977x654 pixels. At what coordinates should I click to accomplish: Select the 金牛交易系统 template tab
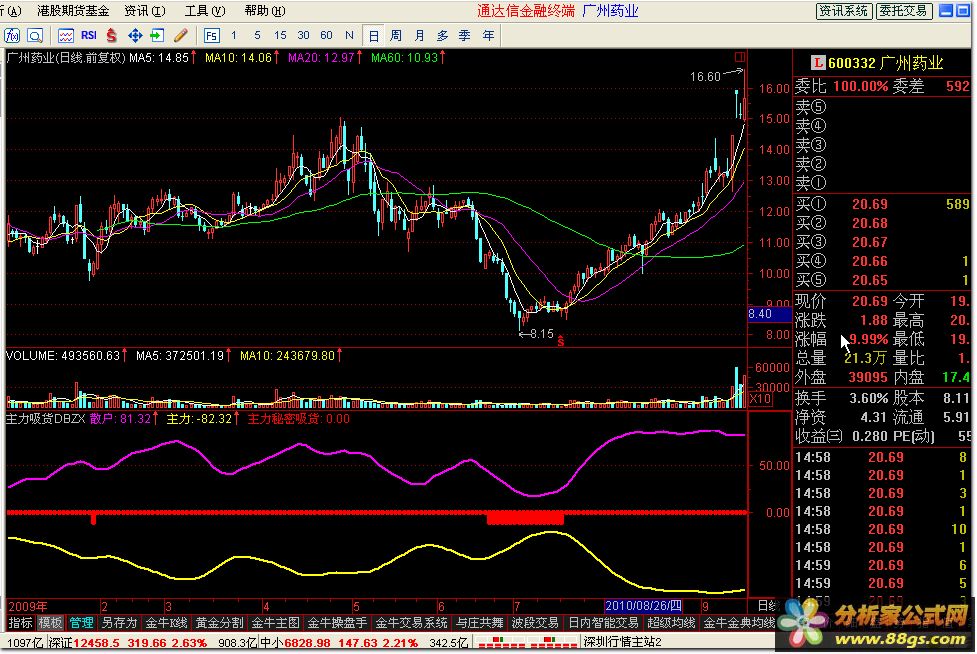pyautogui.click(x=411, y=622)
